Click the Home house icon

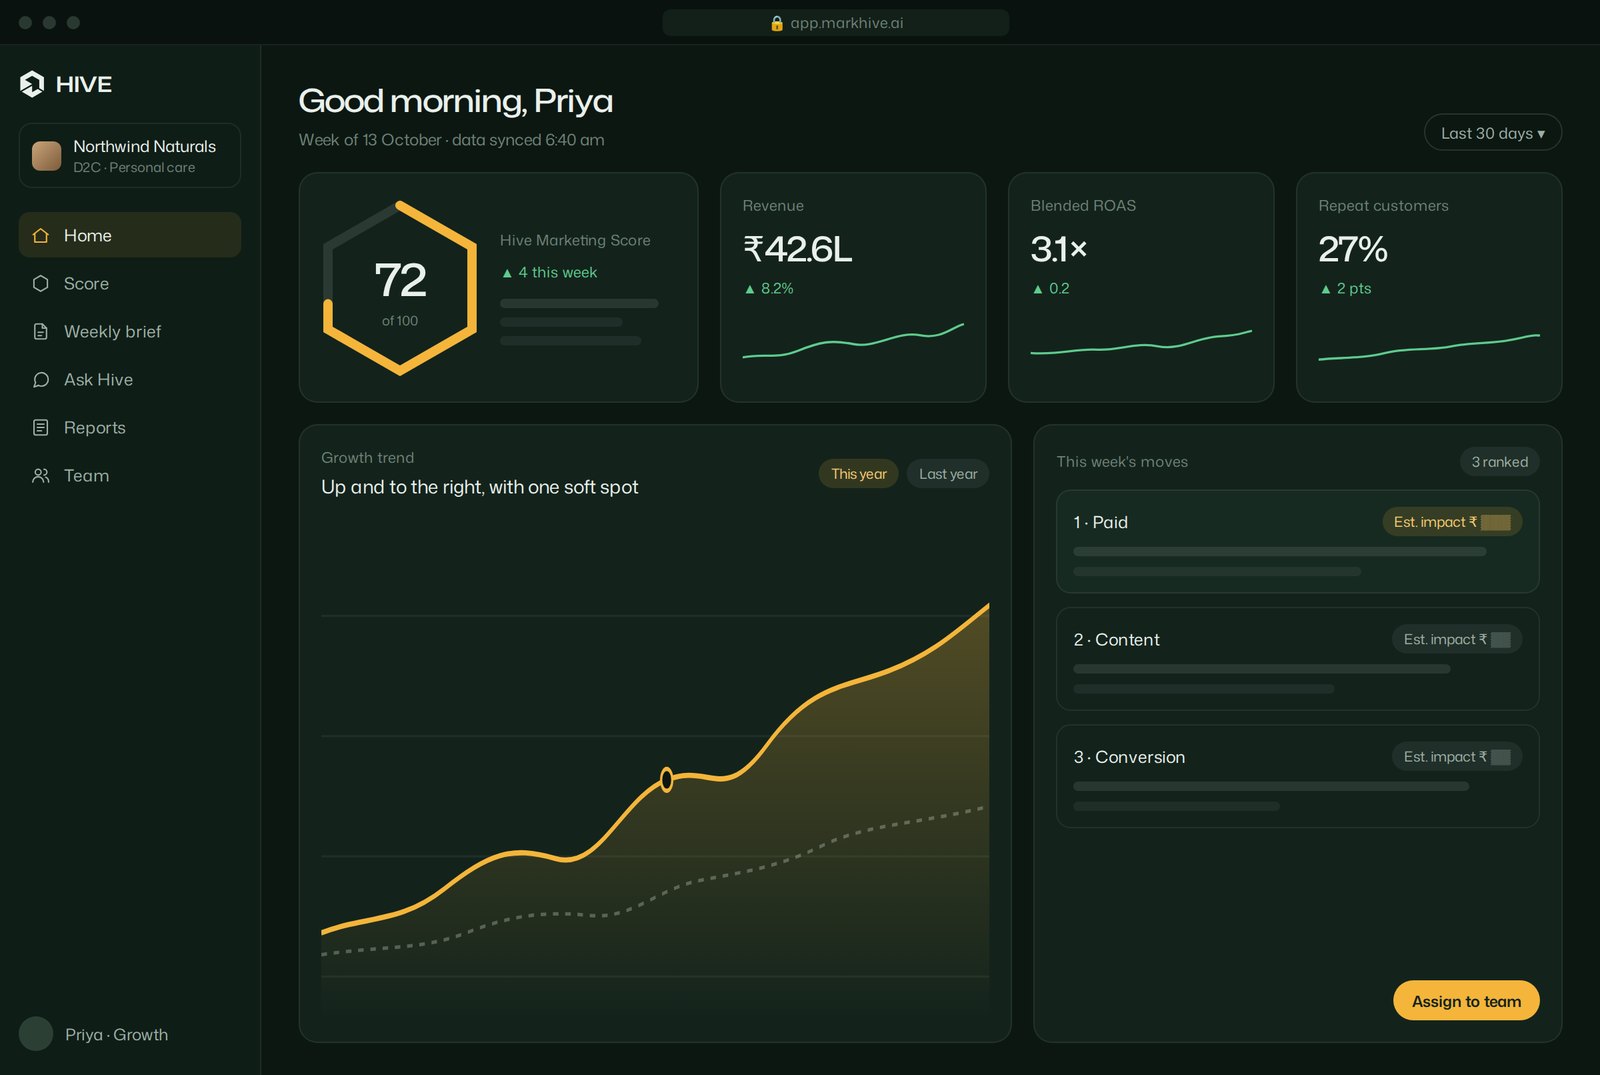point(41,235)
